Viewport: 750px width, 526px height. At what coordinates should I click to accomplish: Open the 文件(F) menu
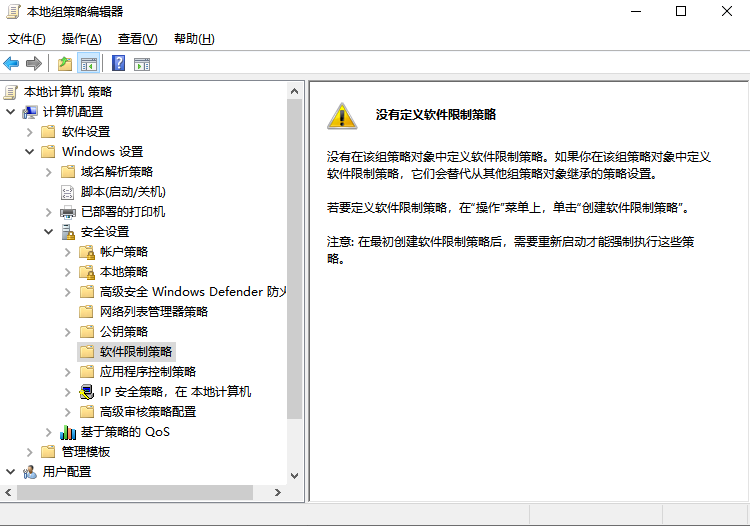pyautogui.click(x=27, y=39)
